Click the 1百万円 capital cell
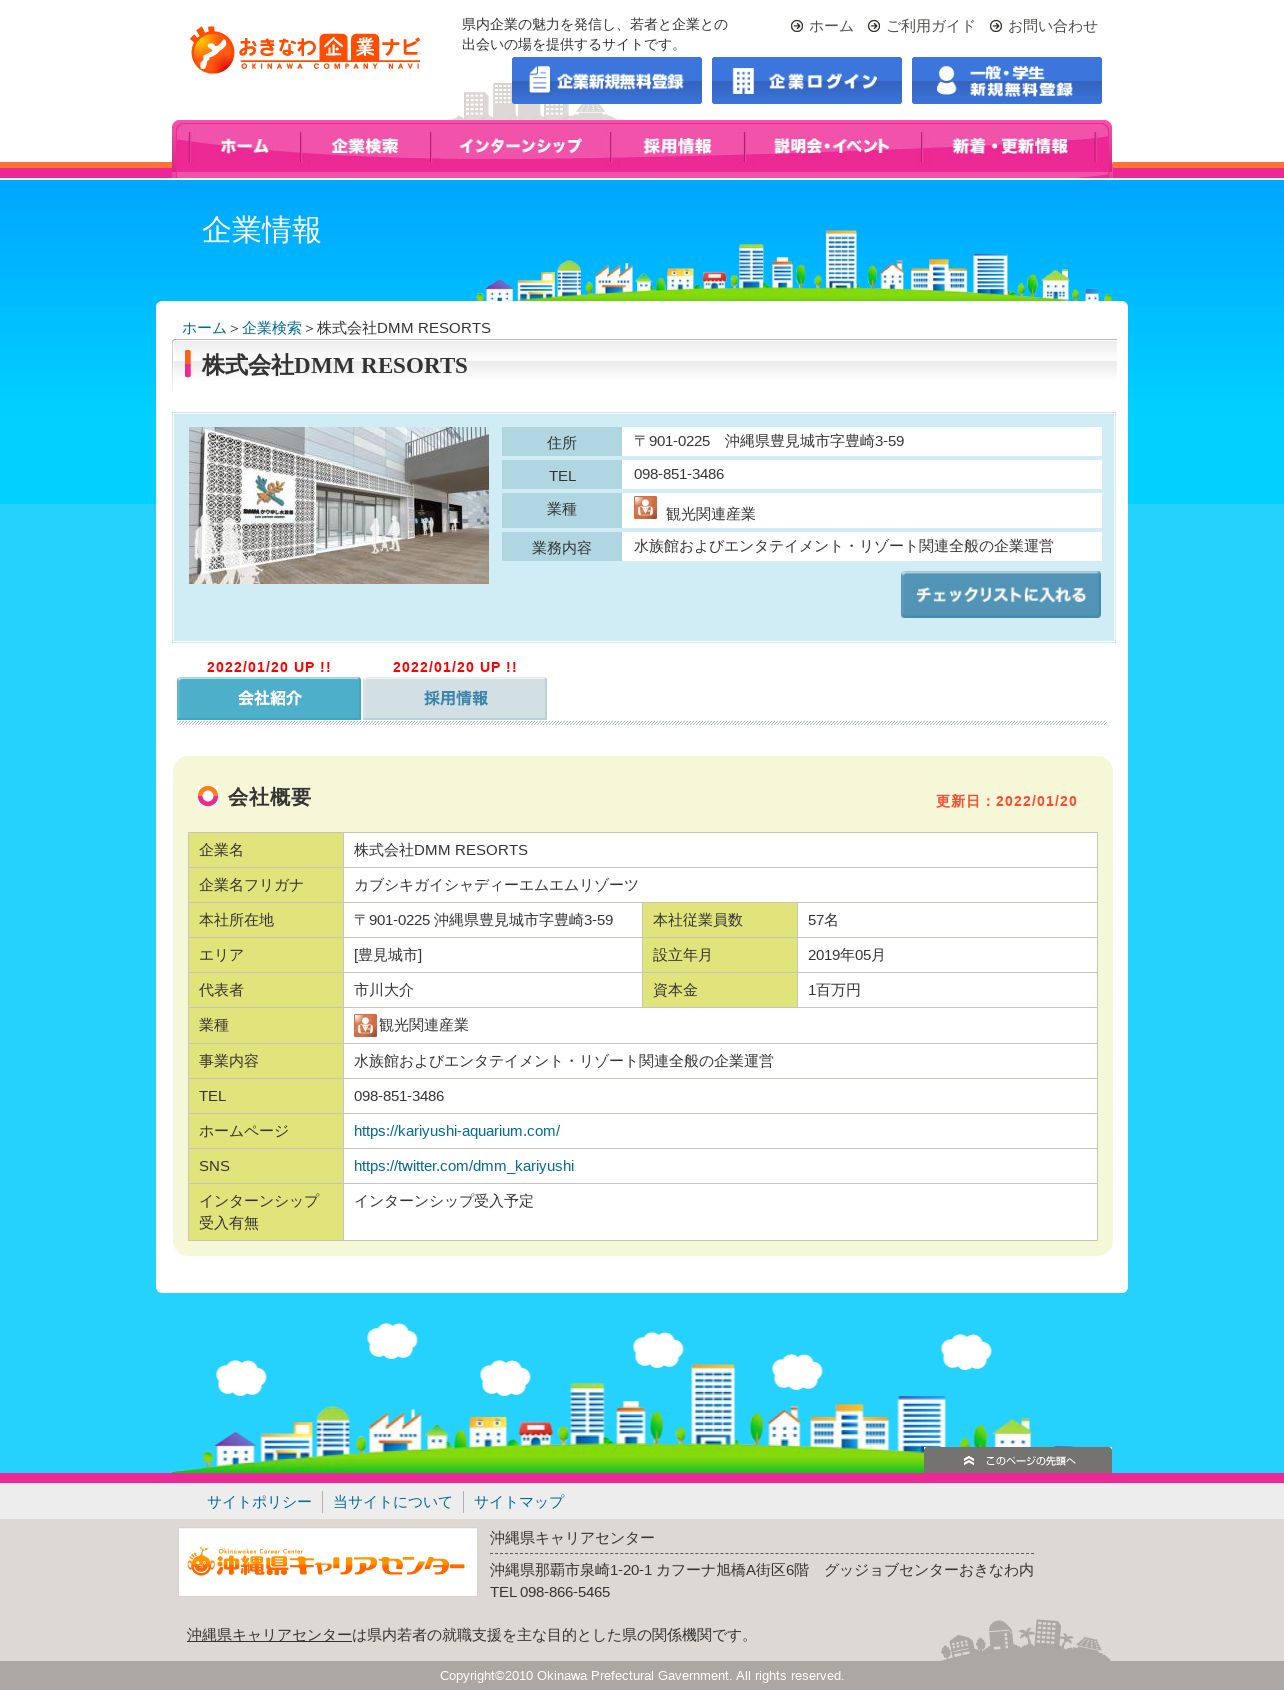 pos(947,990)
